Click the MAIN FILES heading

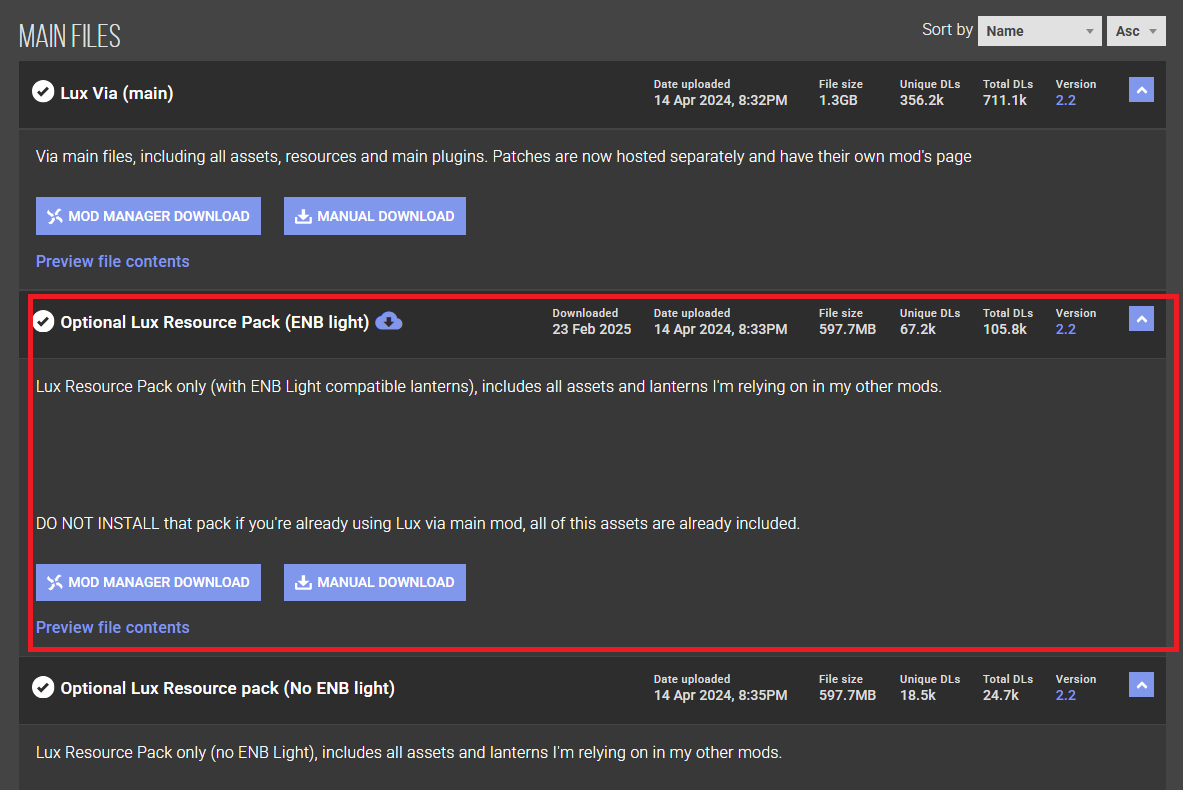69,35
